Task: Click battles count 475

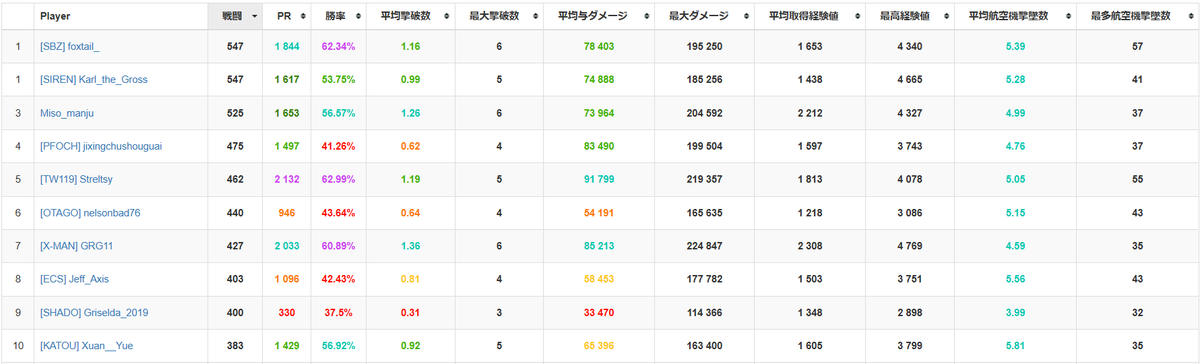Action: pos(236,146)
